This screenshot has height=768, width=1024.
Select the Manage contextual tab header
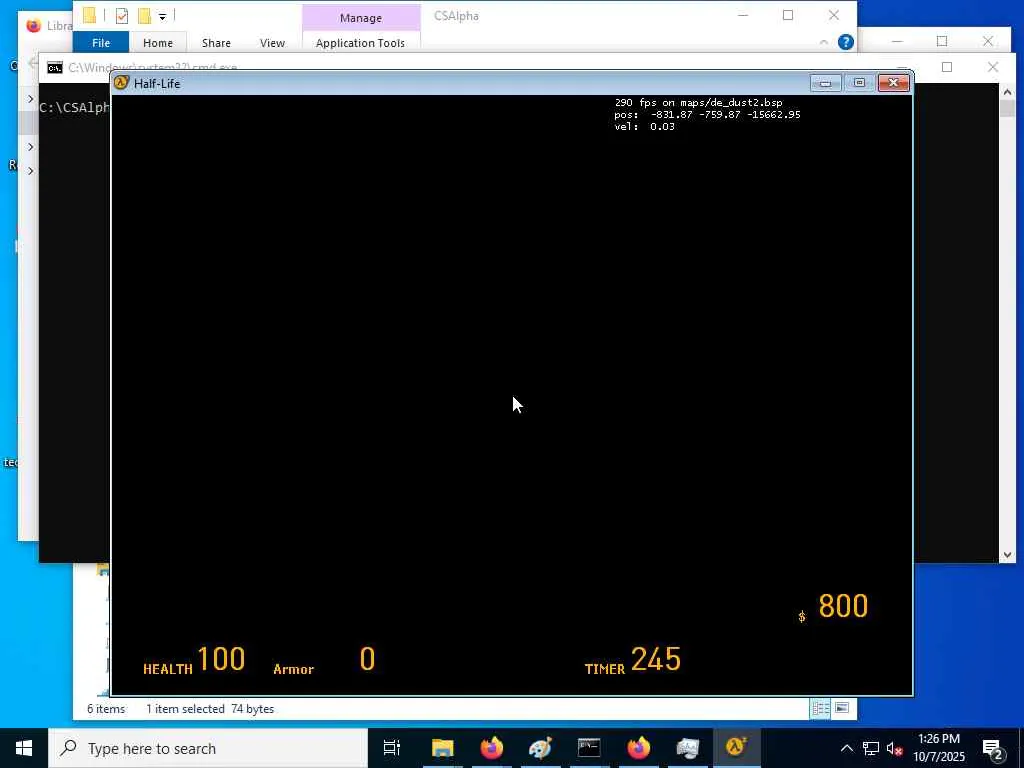tap(360, 18)
